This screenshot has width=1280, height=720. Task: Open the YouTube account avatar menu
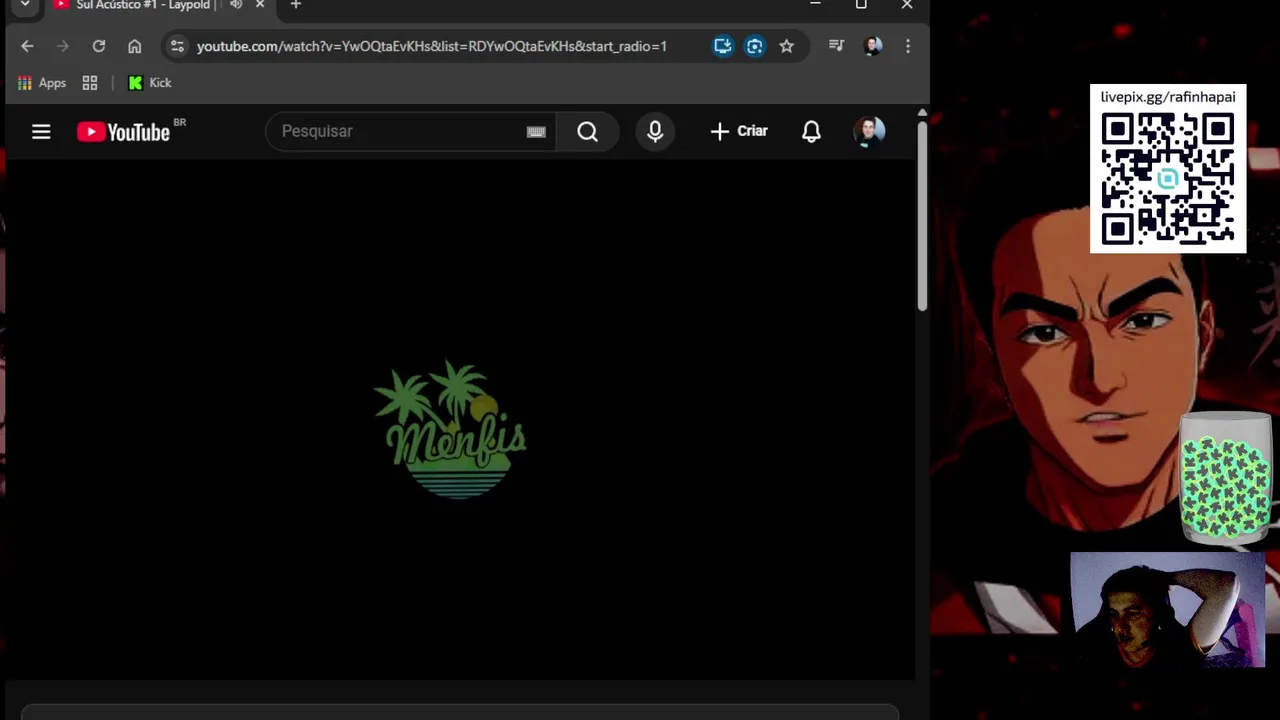tap(869, 131)
